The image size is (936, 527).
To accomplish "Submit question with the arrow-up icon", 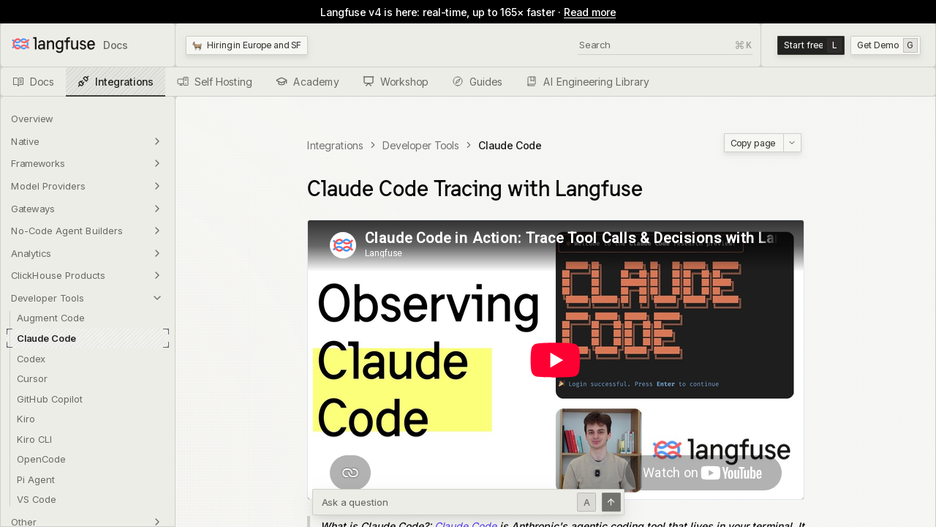I will tap(611, 503).
